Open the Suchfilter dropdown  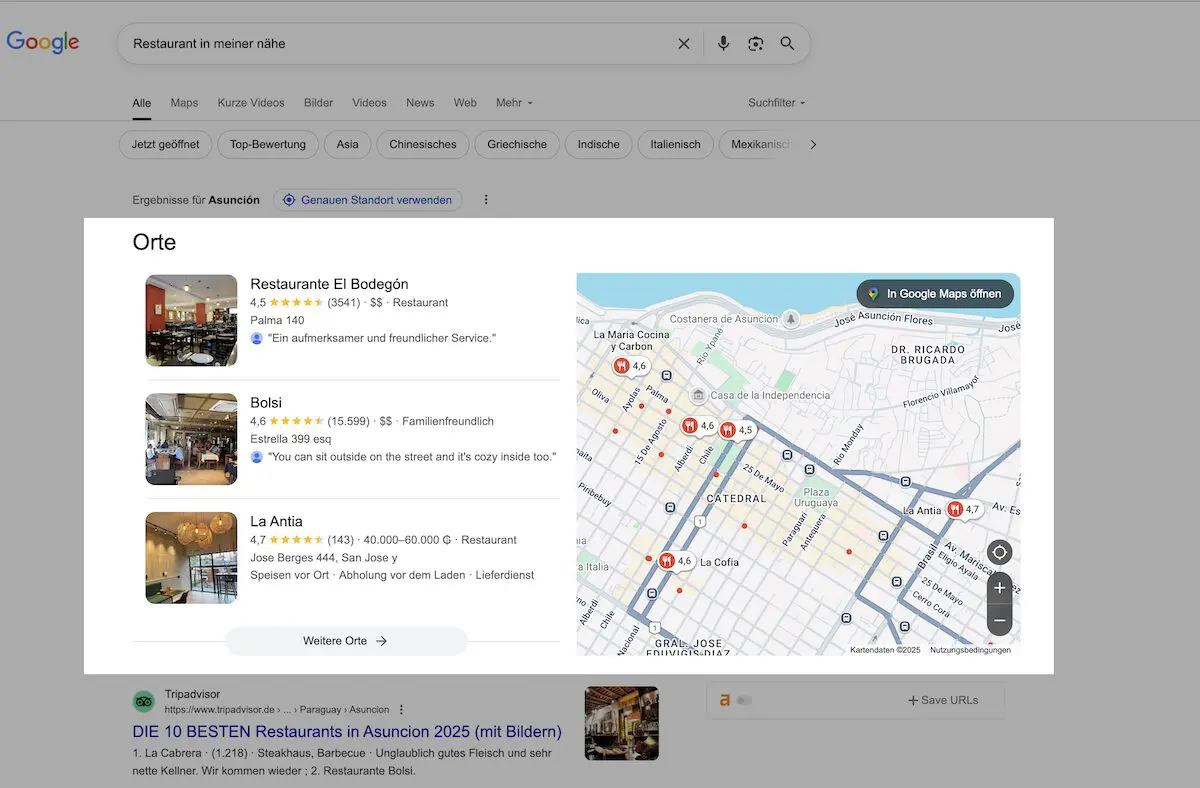[776, 103]
